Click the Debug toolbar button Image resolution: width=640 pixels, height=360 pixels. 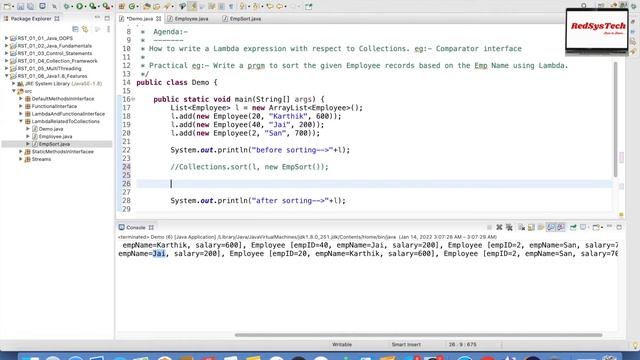[67, 6]
